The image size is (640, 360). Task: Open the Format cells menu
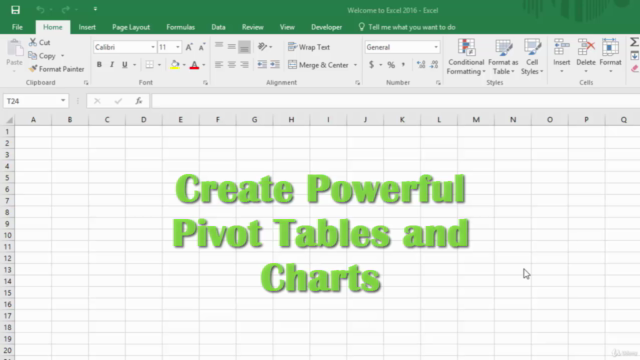610,56
